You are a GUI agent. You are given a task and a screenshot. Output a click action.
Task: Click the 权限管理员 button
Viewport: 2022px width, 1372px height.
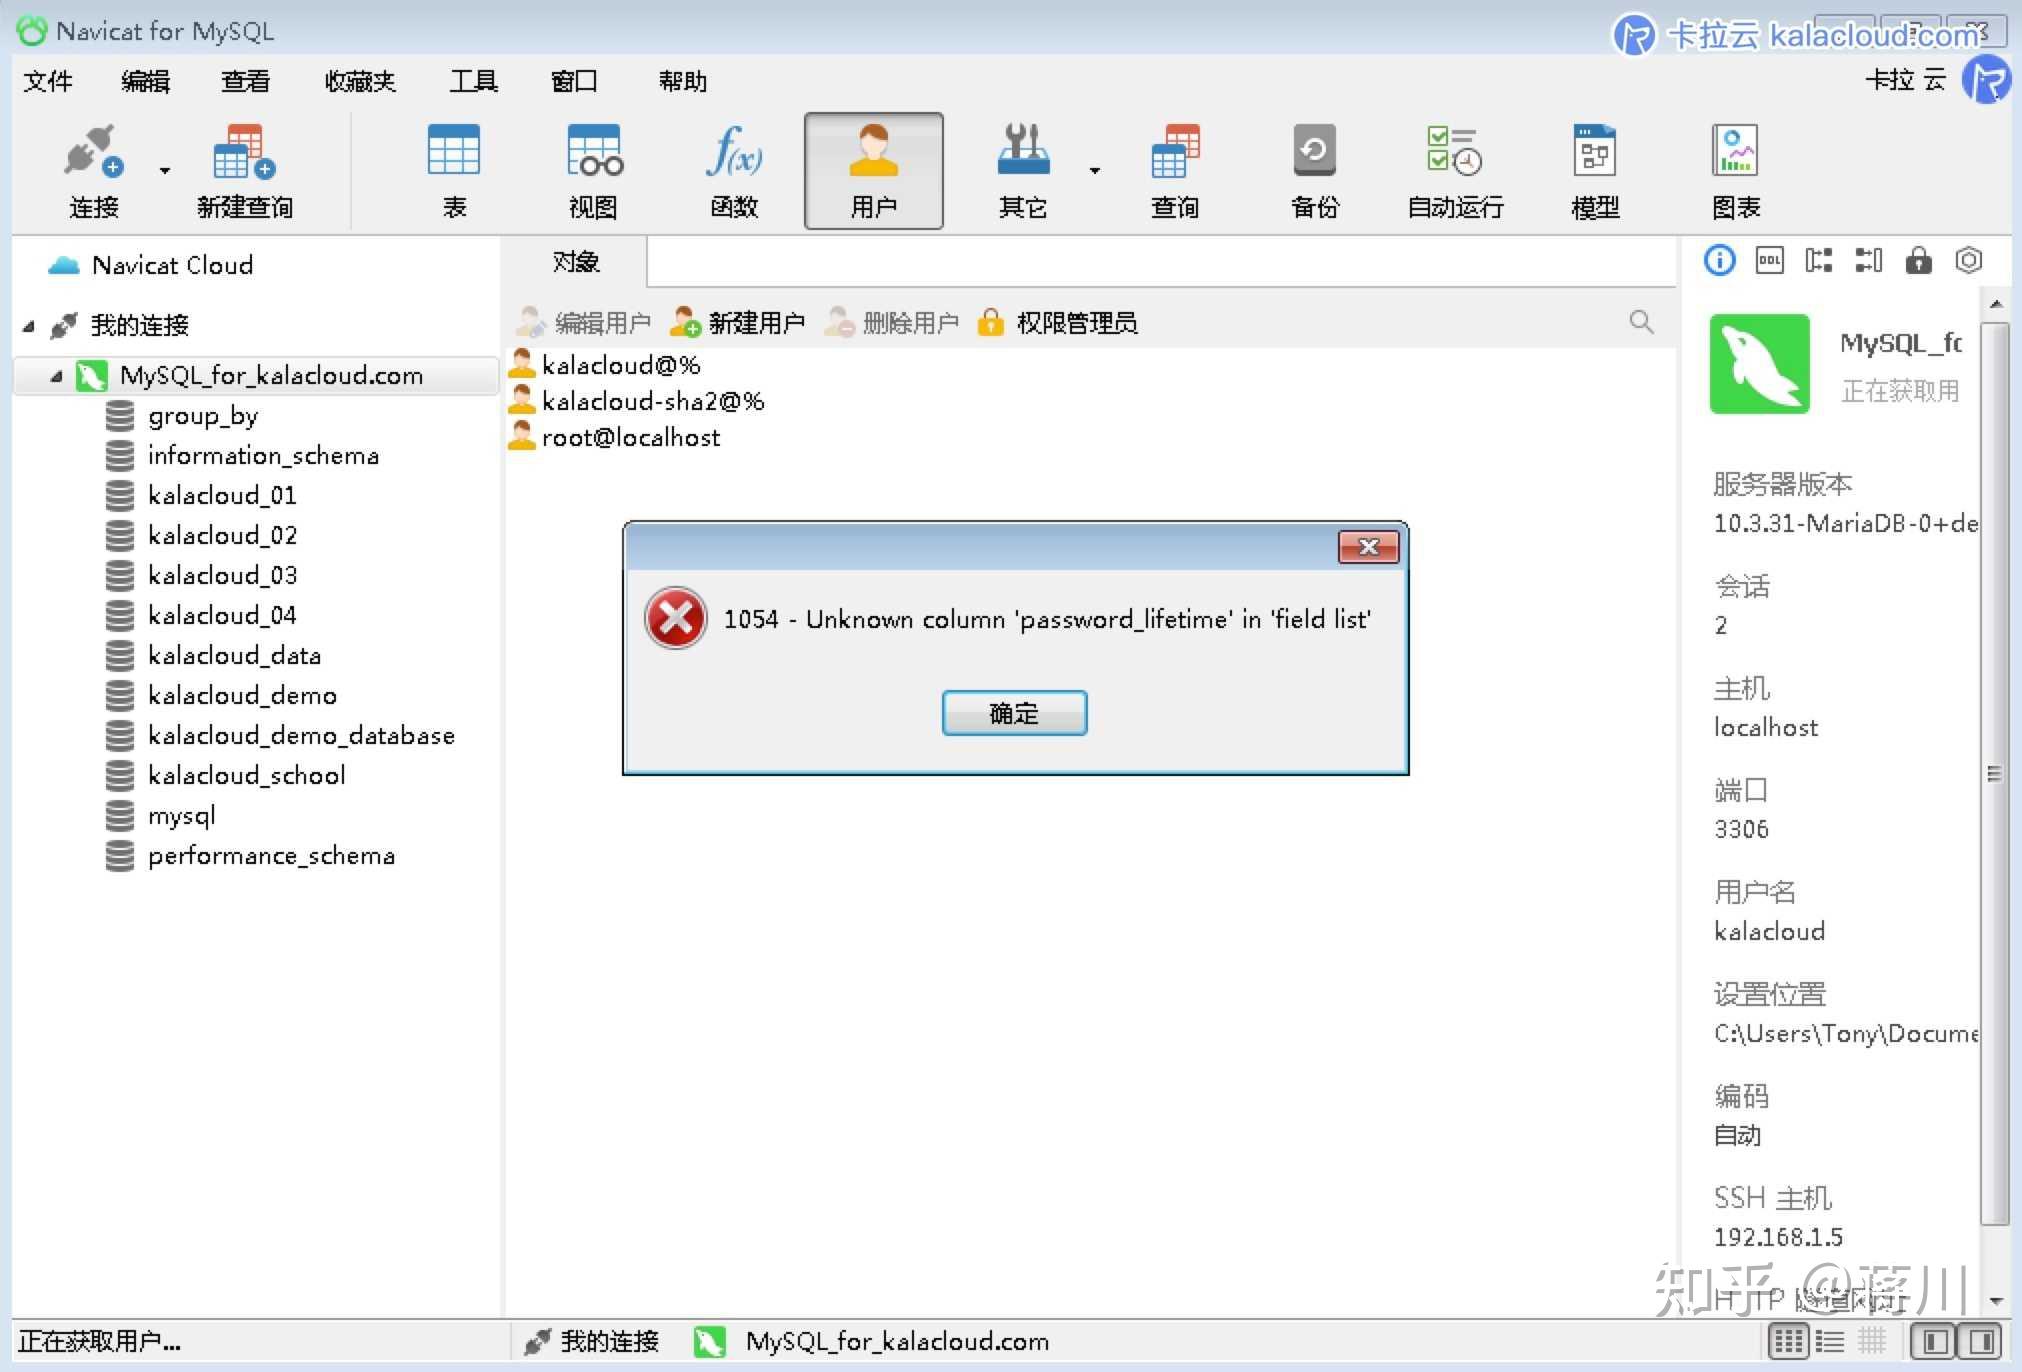pos(1058,322)
